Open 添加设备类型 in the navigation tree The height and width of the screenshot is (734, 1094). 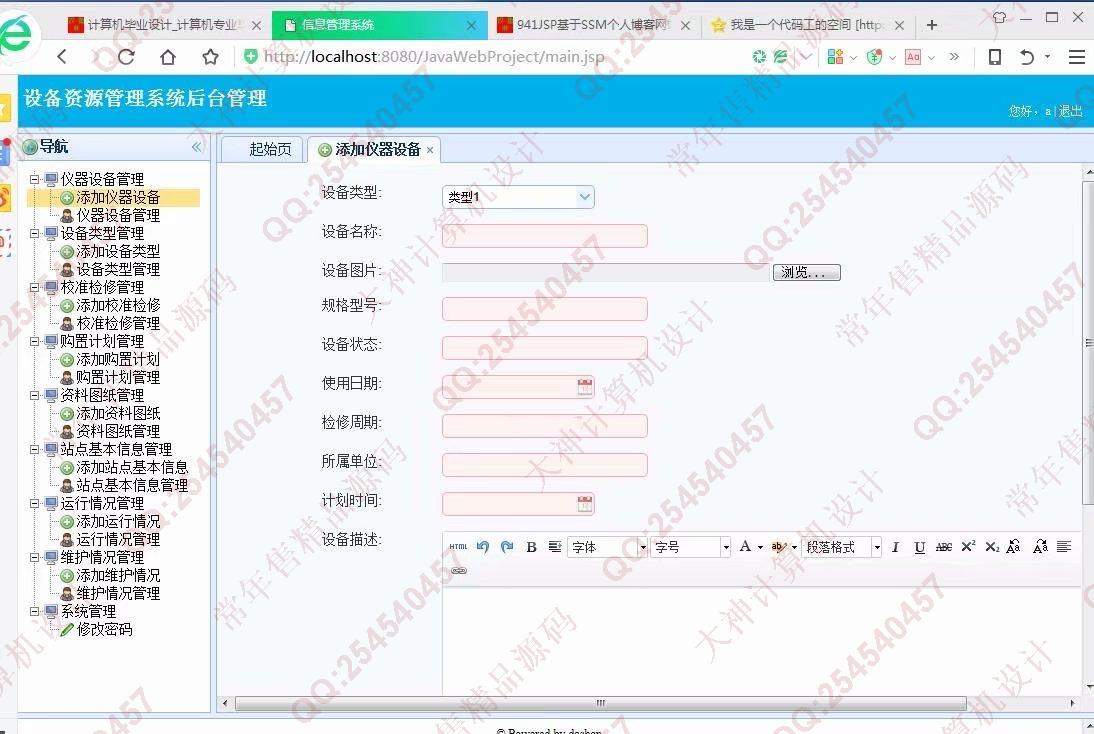pyautogui.click(x=118, y=251)
